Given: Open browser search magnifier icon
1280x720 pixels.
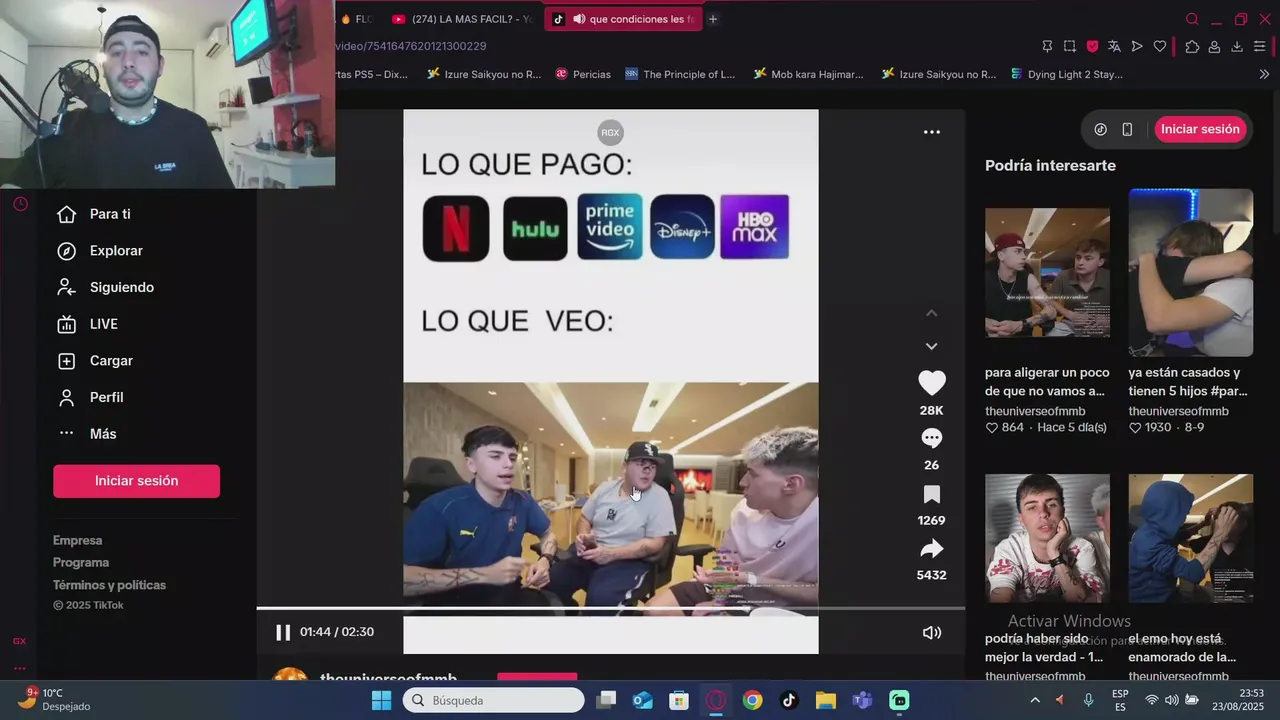Looking at the screenshot, I should pos(1191,19).
